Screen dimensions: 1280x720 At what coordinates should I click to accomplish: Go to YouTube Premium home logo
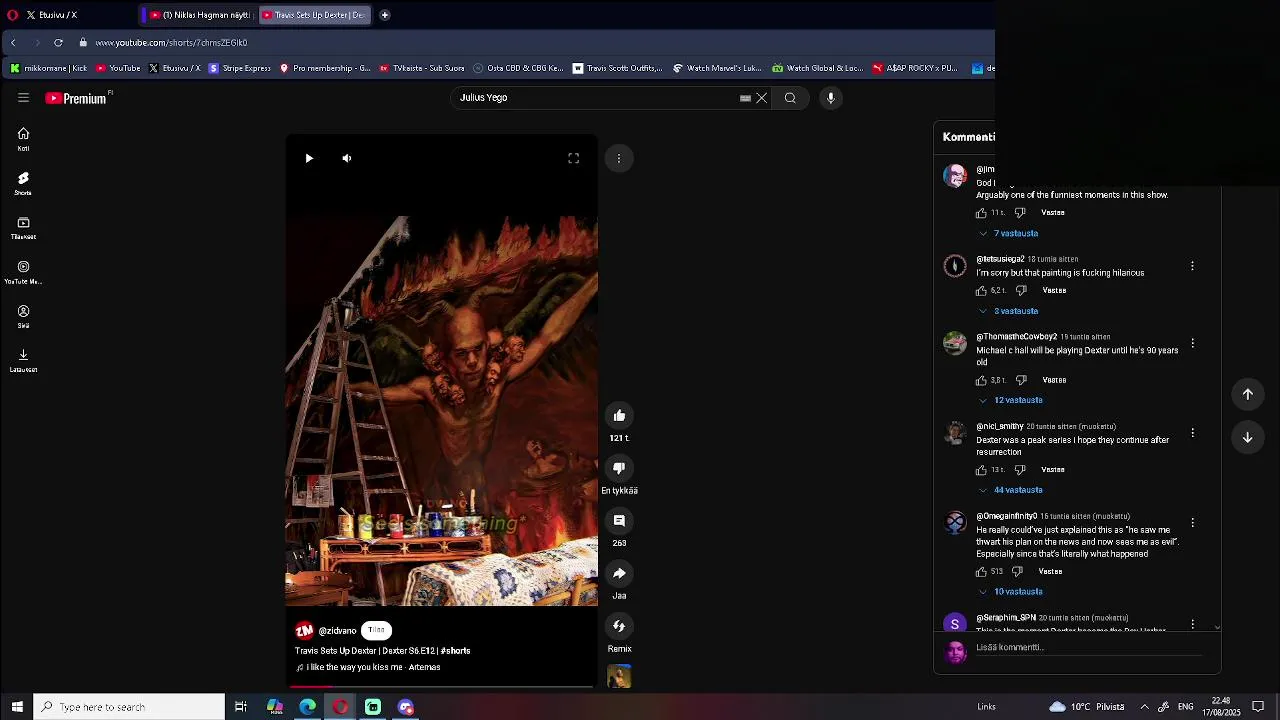click(x=76, y=98)
